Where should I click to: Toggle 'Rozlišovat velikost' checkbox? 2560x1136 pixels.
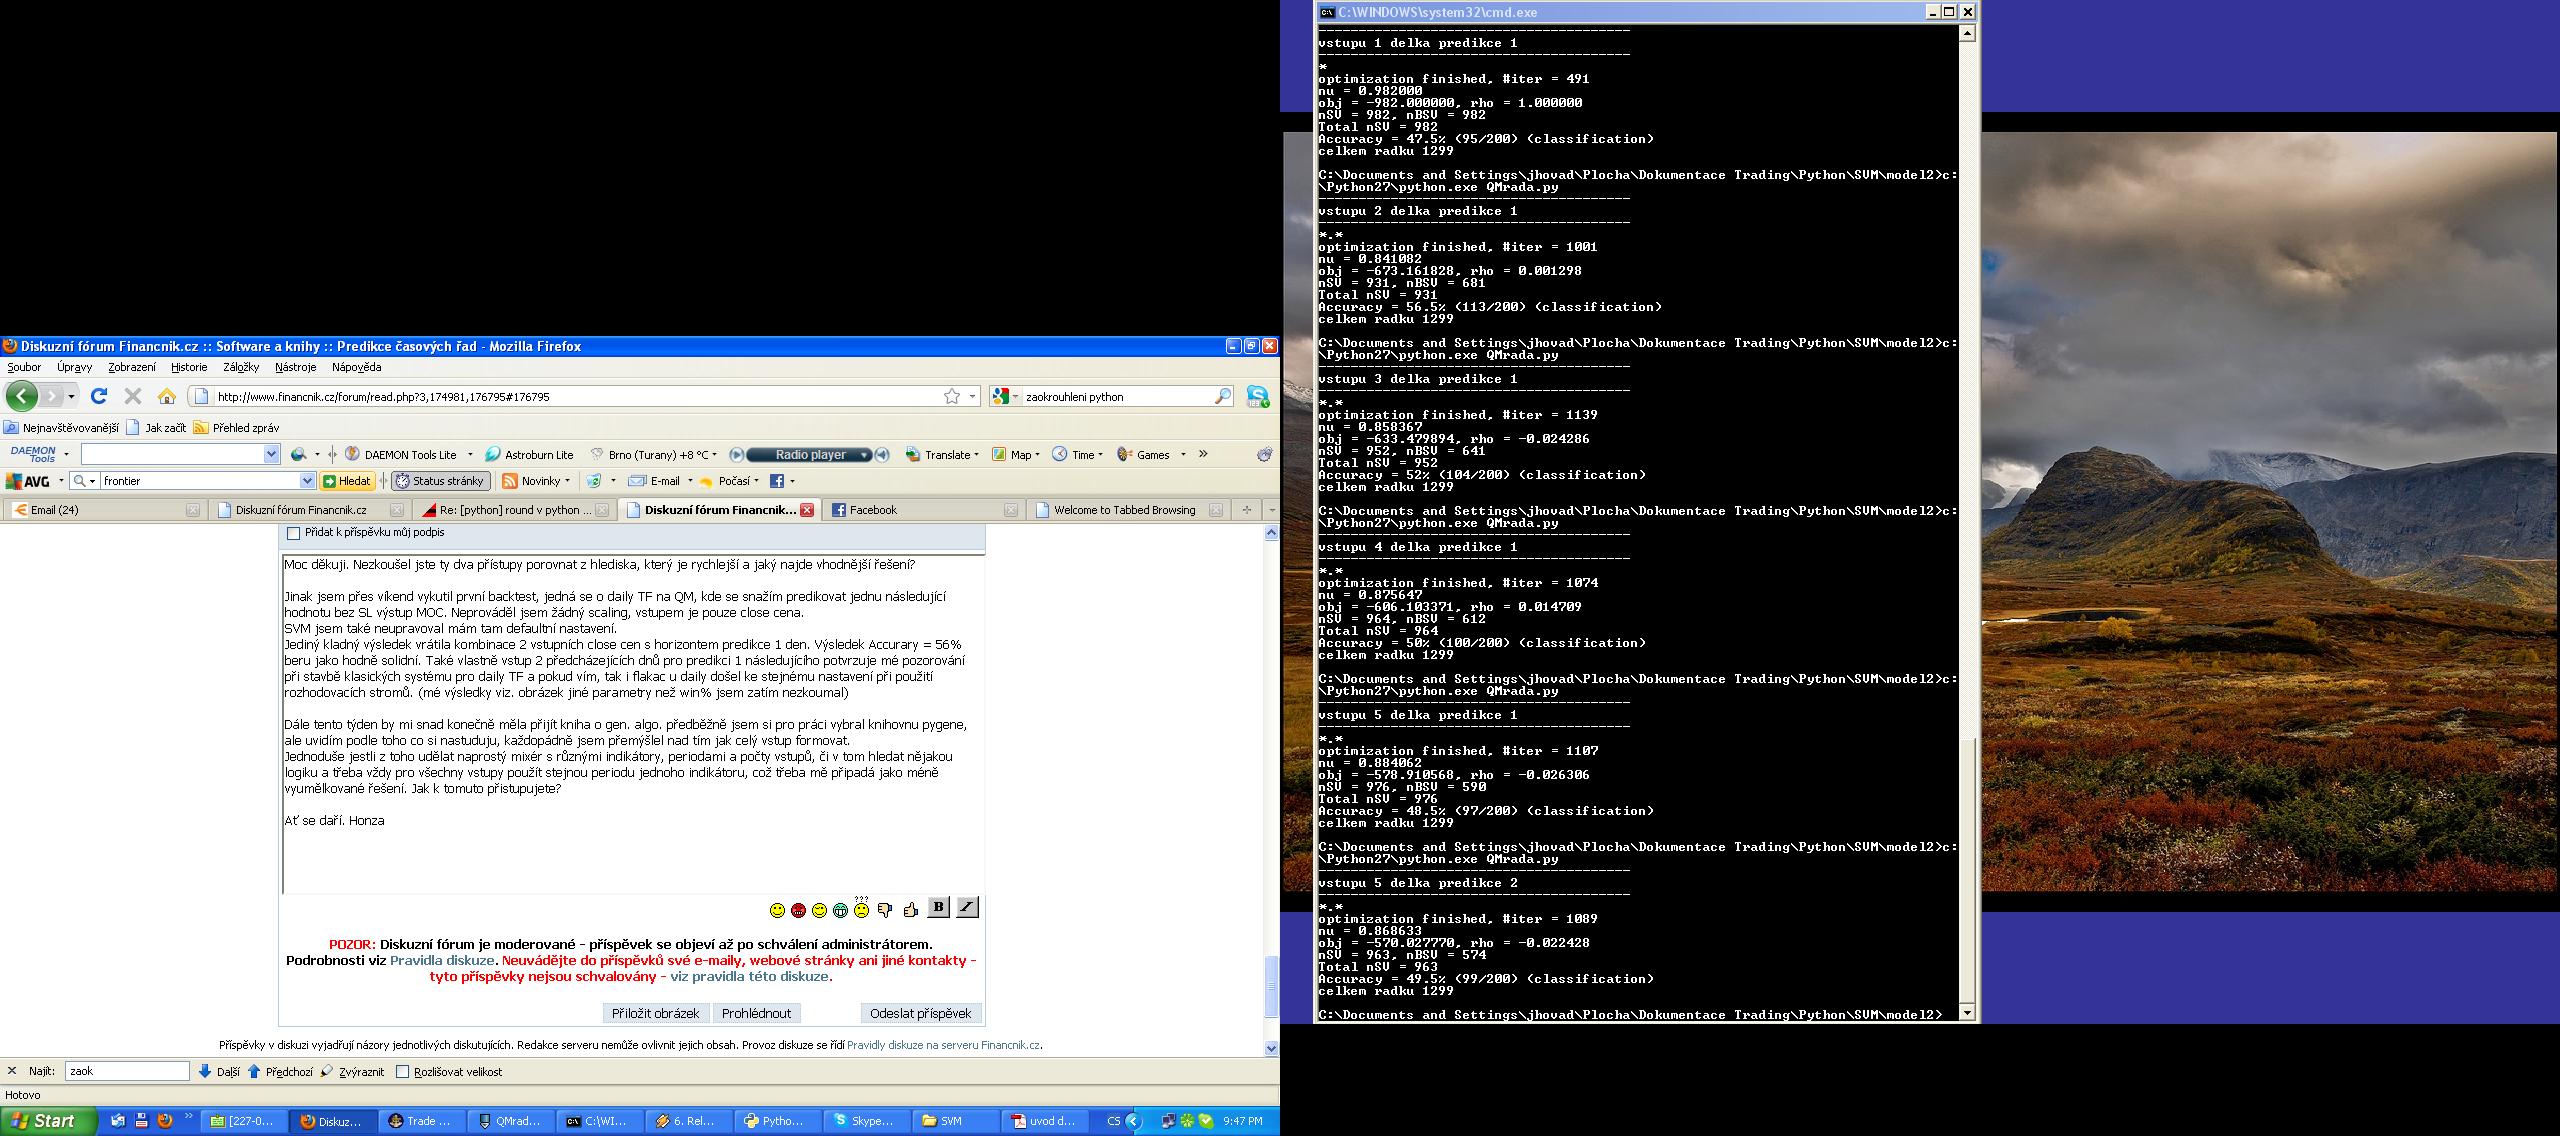click(x=402, y=1071)
